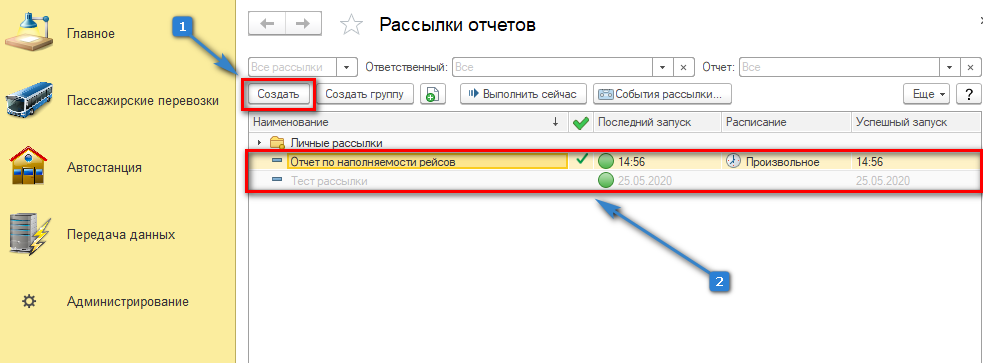The image size is (983, 363).
Task: Select the Автостанция building icon
Action: pyautogui.click(x=29, y=167)
